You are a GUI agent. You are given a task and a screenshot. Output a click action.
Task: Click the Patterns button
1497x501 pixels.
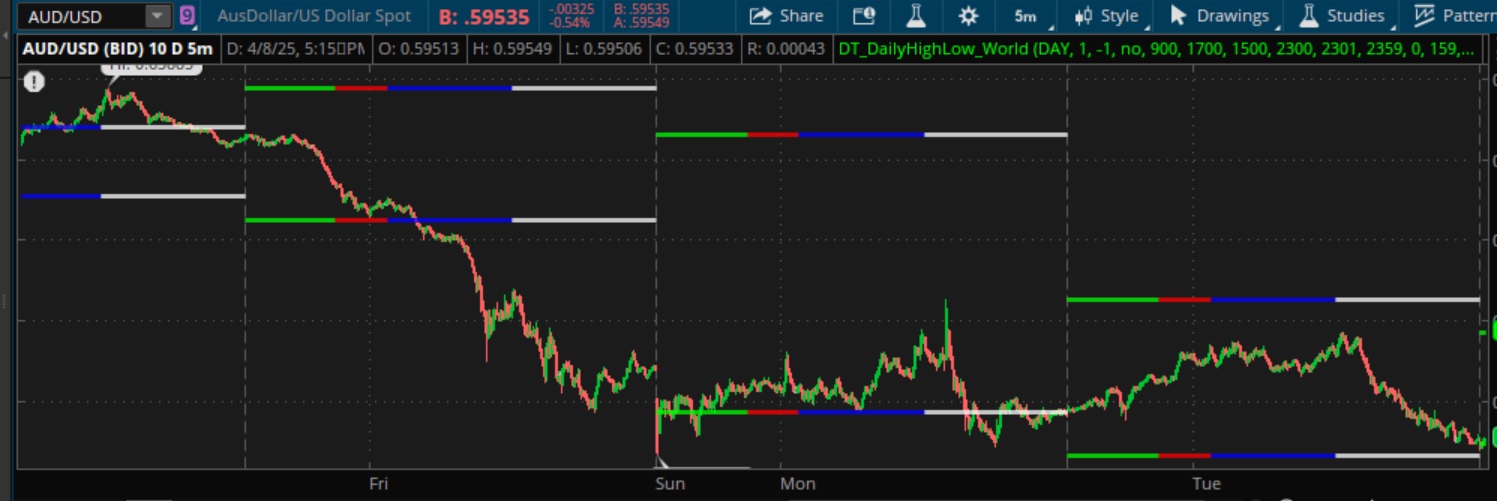tap(1455, 16)
